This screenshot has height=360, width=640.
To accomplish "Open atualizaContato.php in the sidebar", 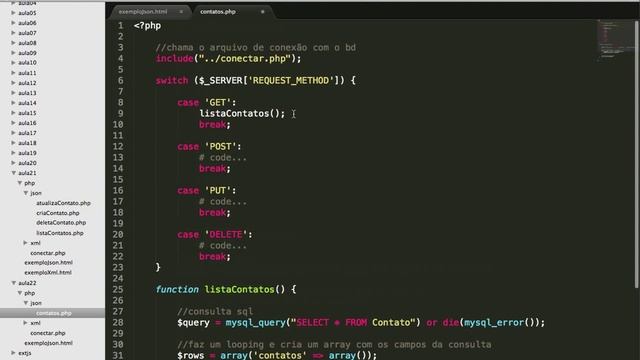I will coord(63,203).
